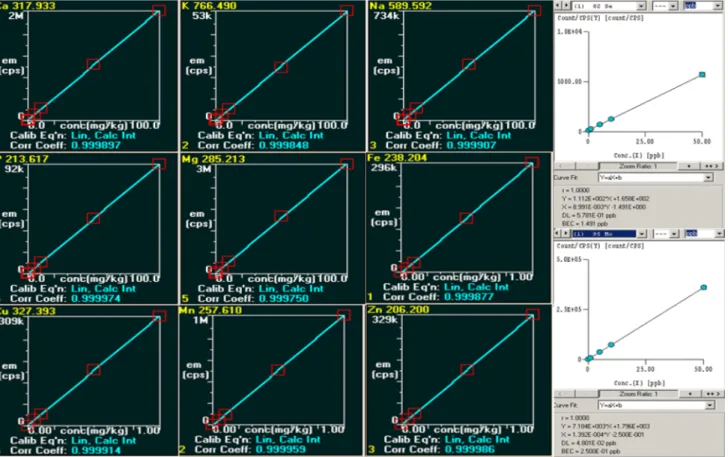728x457 pixels.
Task: Click leftmost zoom-out button in Mo panel
Action: click(x=565, y=394)
